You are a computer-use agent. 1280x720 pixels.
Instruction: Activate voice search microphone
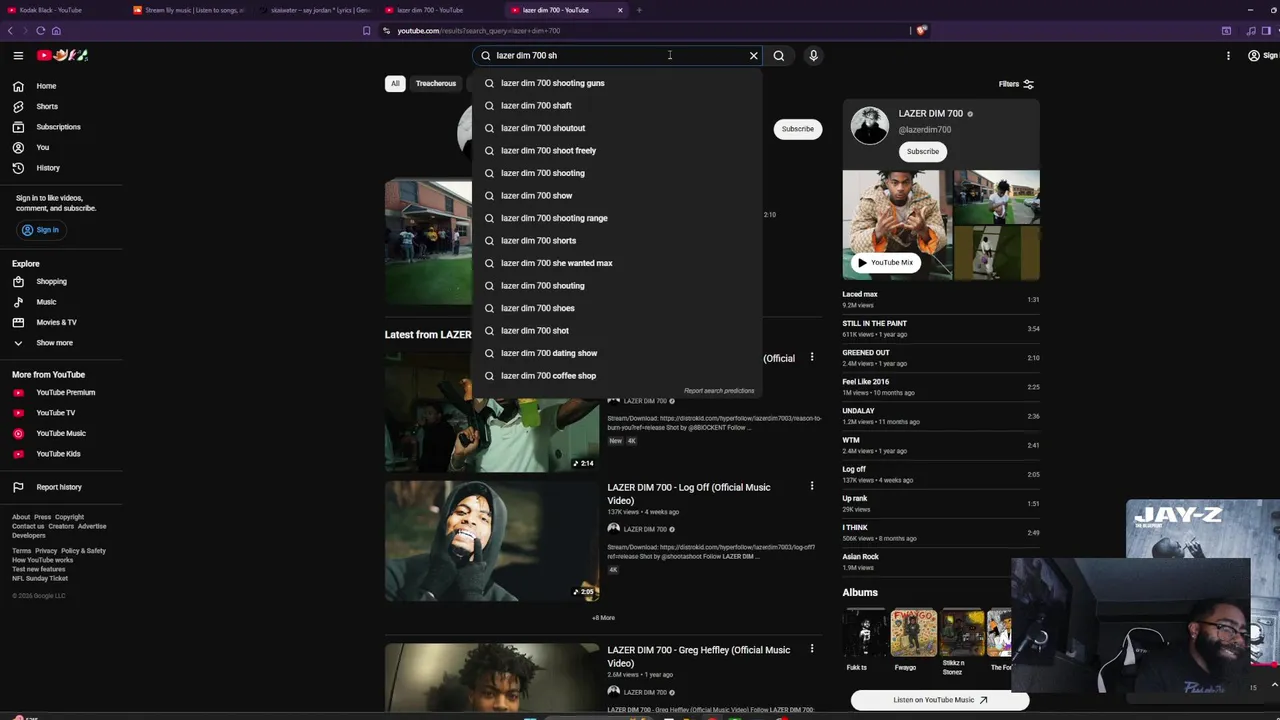point(813,56)
